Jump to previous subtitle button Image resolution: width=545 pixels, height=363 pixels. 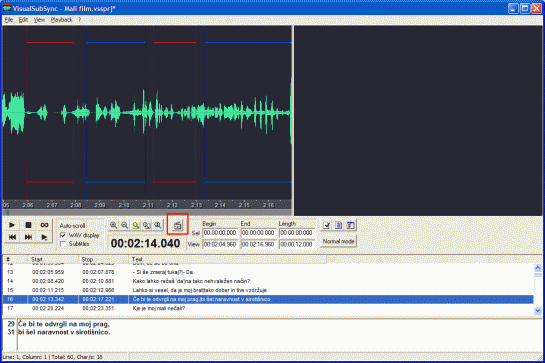12,237
